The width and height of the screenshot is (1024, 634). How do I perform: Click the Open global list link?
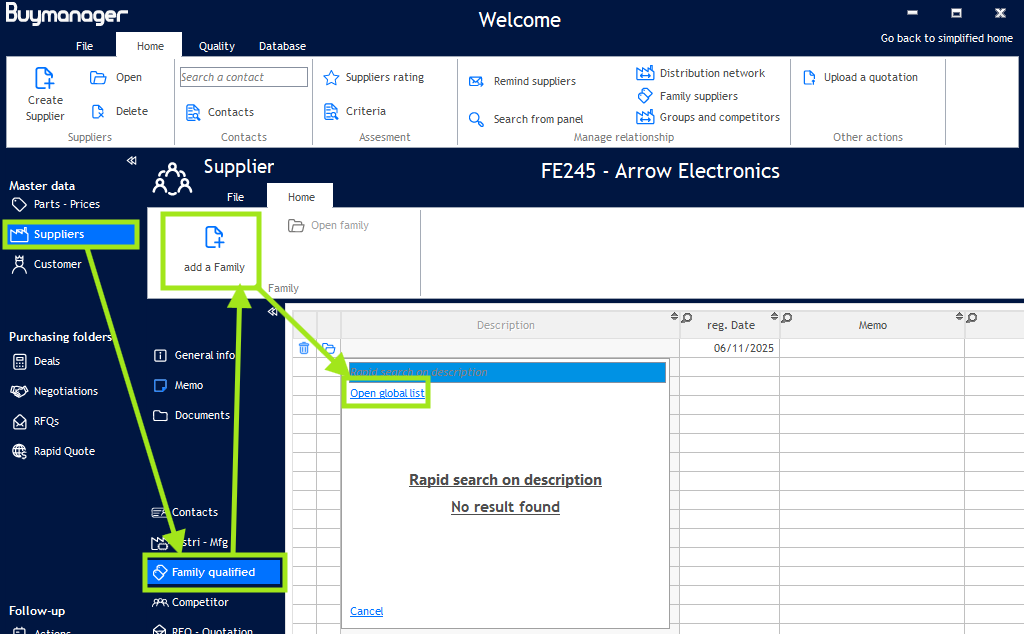point(387,394)
